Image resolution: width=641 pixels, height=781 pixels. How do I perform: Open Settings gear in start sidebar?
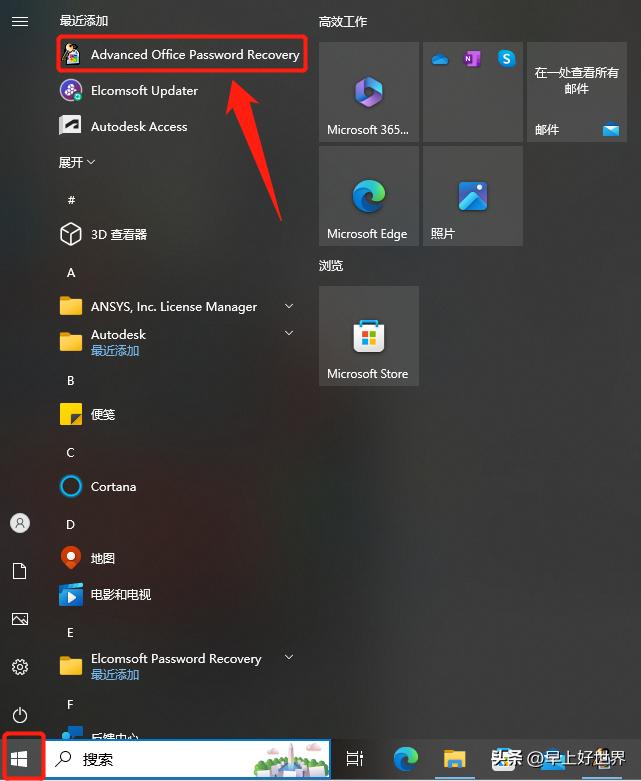point(20,667)
